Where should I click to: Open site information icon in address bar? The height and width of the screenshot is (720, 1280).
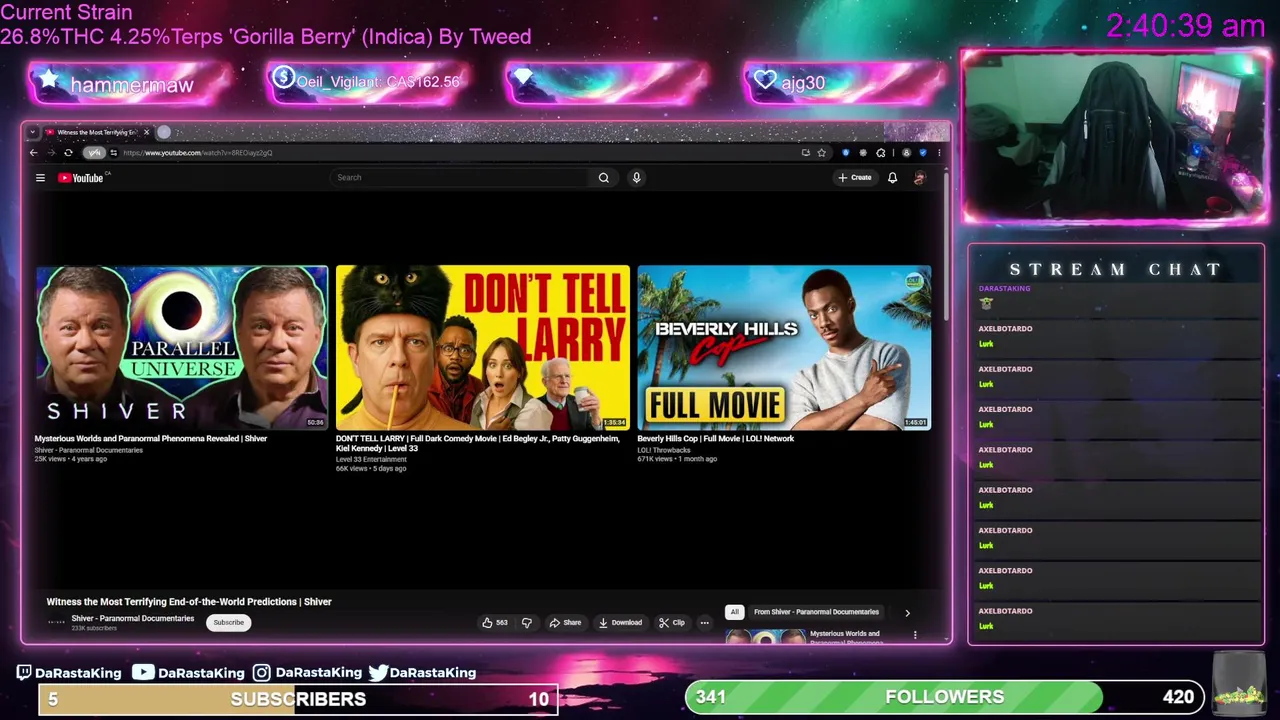113,153
